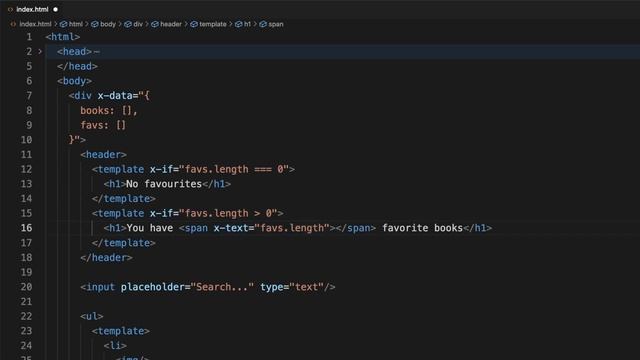This screenshot has width=640, height=360.
Task: Click "favs.length > 0" condition string
Action: pyautogui.click(x=228, y=213)
